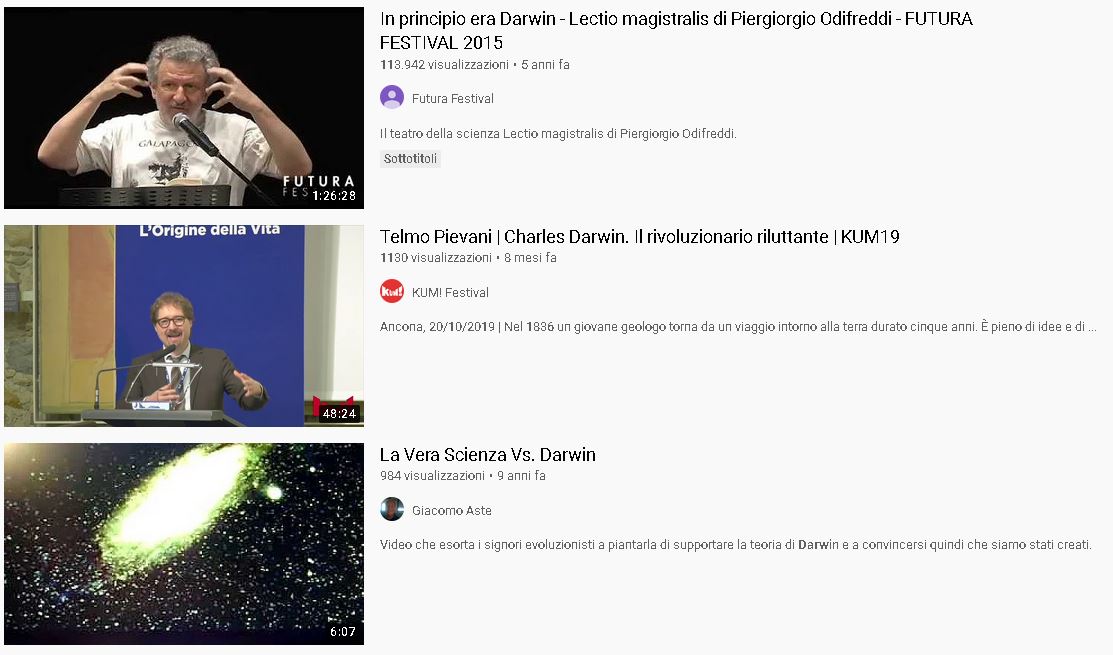Click description starting 'Ancona, 20/10/2019'
The width and height of the screenshot is (1113, 655).
tap(738, 326)
